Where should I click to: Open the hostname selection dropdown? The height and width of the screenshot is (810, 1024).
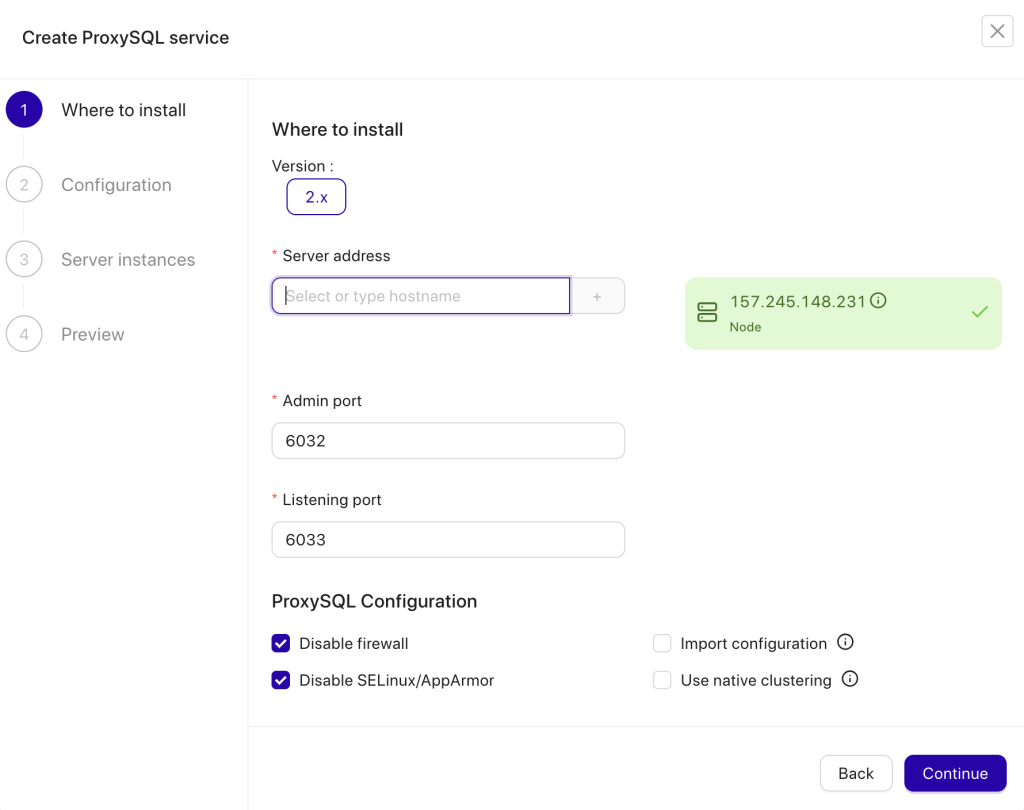pos(420,295)
